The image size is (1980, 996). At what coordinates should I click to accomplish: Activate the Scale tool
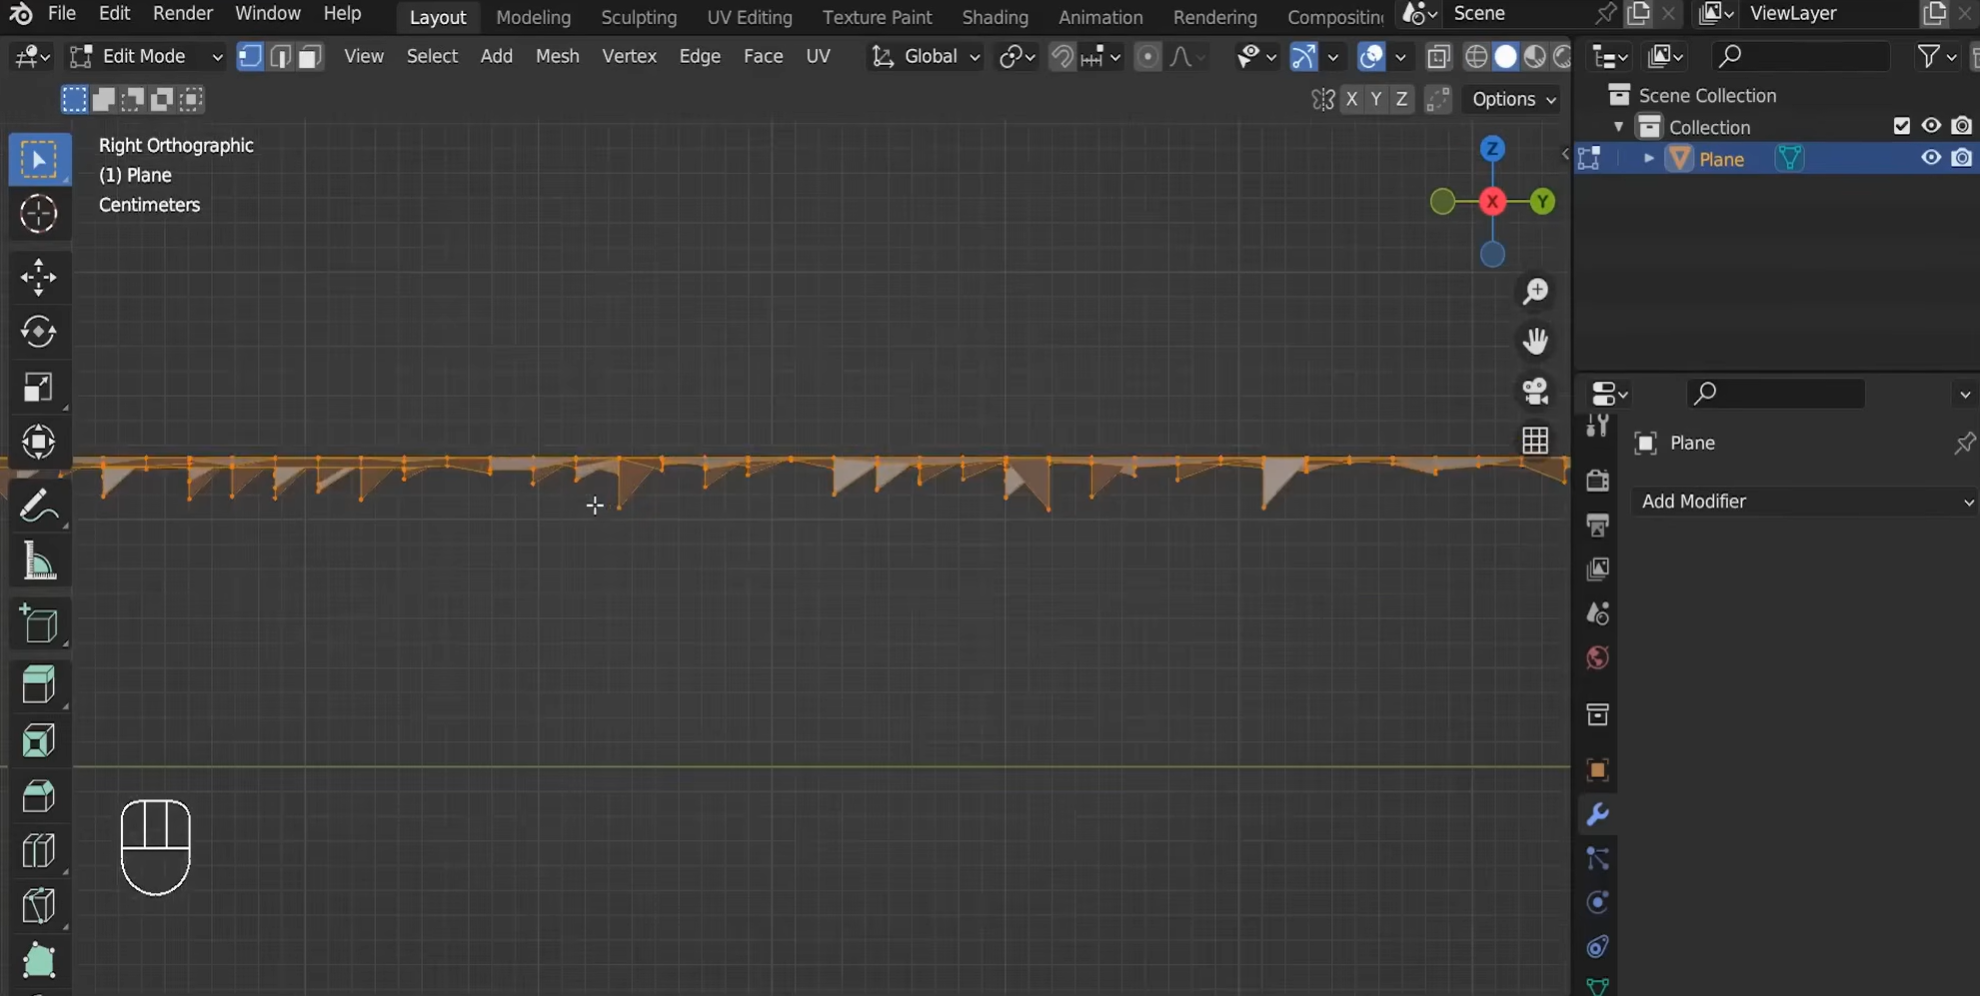(x=39, y=387)
